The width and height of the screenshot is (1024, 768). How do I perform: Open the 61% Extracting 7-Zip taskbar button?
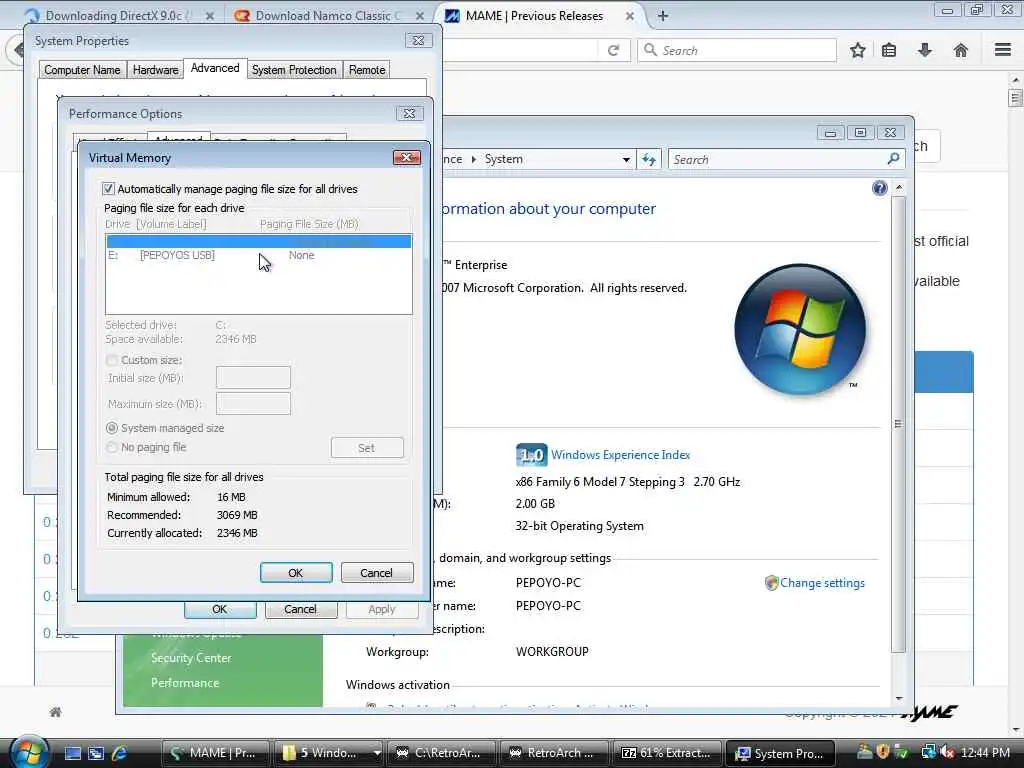(x=667, y=753)
